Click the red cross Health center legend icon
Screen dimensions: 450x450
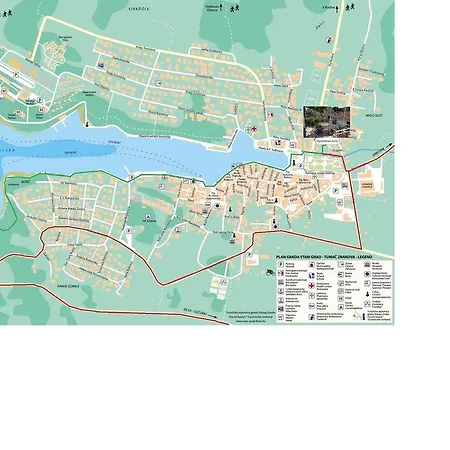[x=312, y=286]
